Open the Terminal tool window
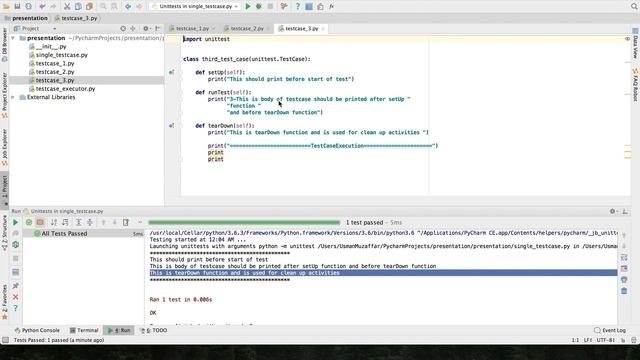 click(x=84, y=330)
